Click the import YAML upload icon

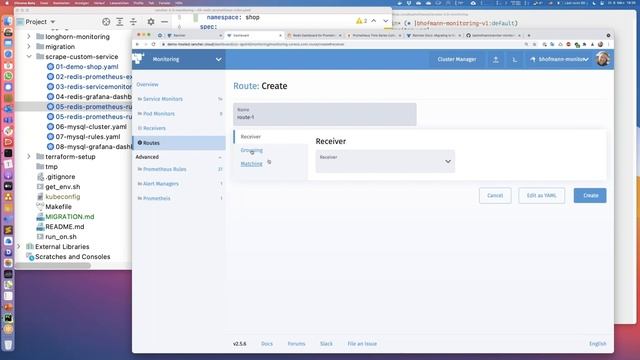click(496, 60)
